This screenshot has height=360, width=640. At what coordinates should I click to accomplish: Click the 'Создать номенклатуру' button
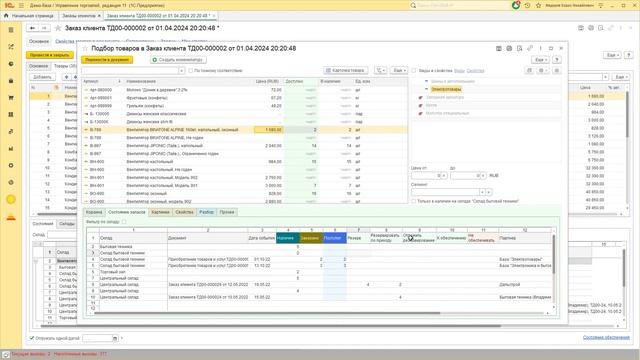(x=178, y=60)
